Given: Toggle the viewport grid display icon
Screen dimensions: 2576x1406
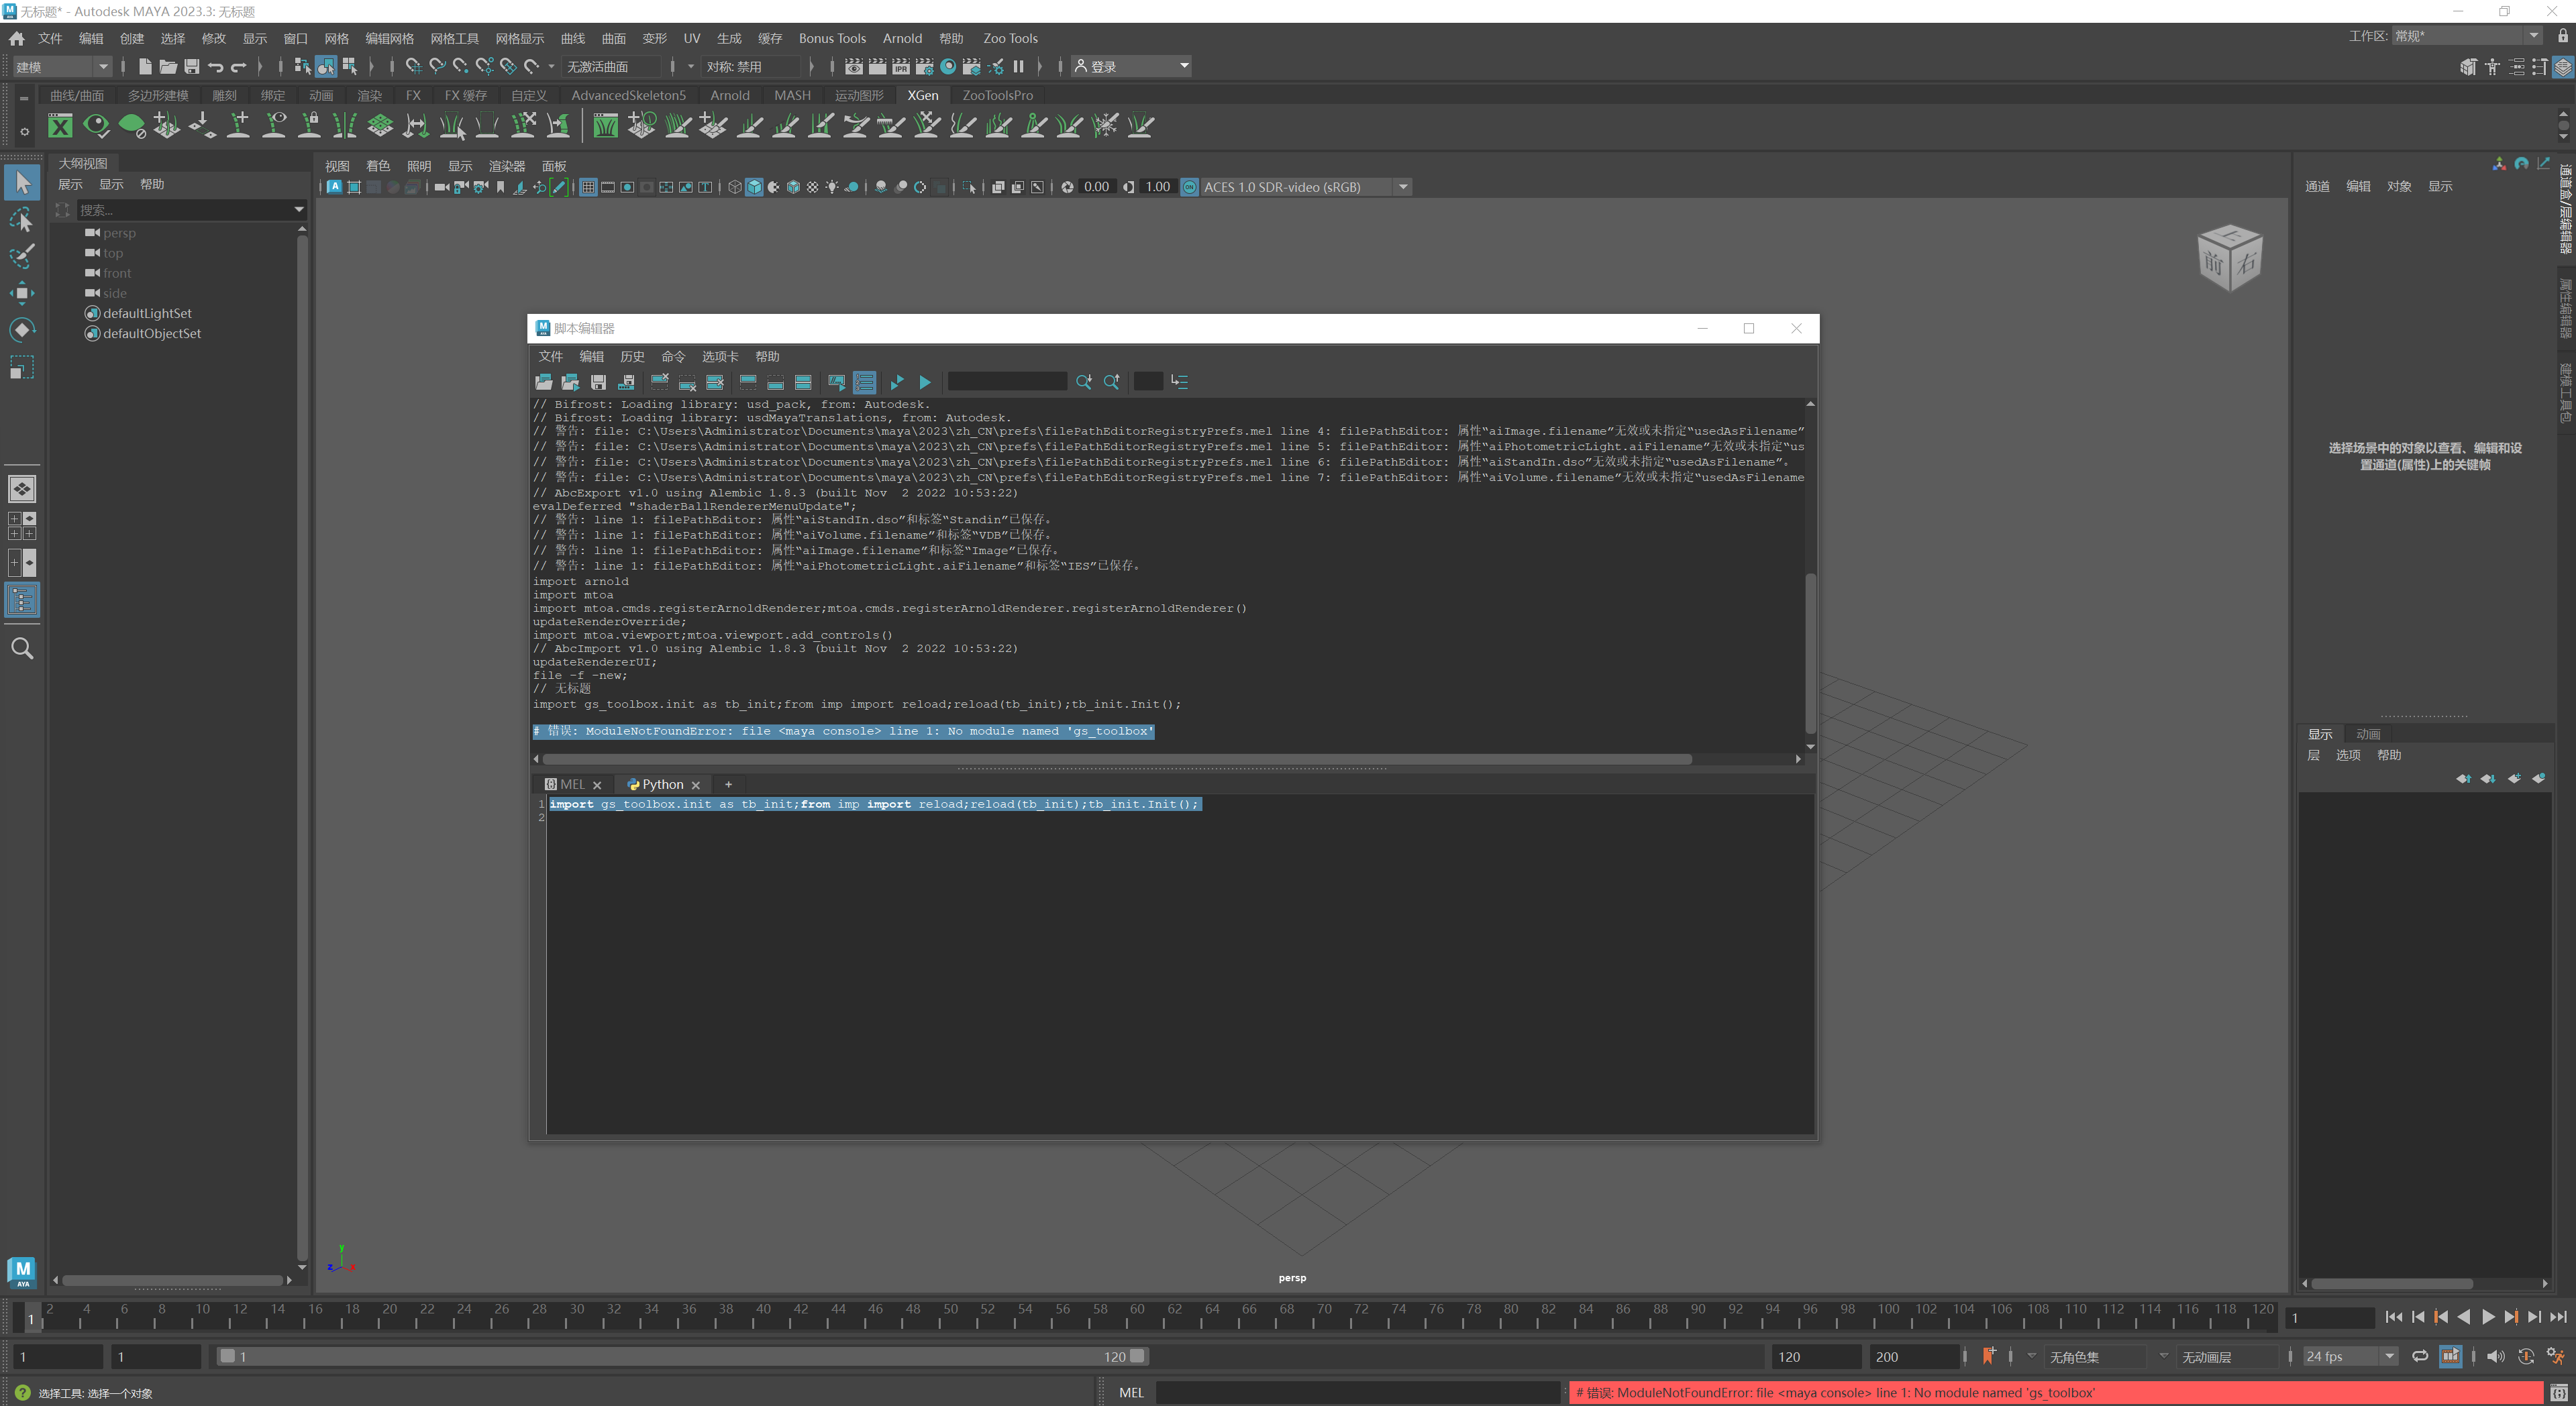Looking at the screenshot, I should coord(588,187).
